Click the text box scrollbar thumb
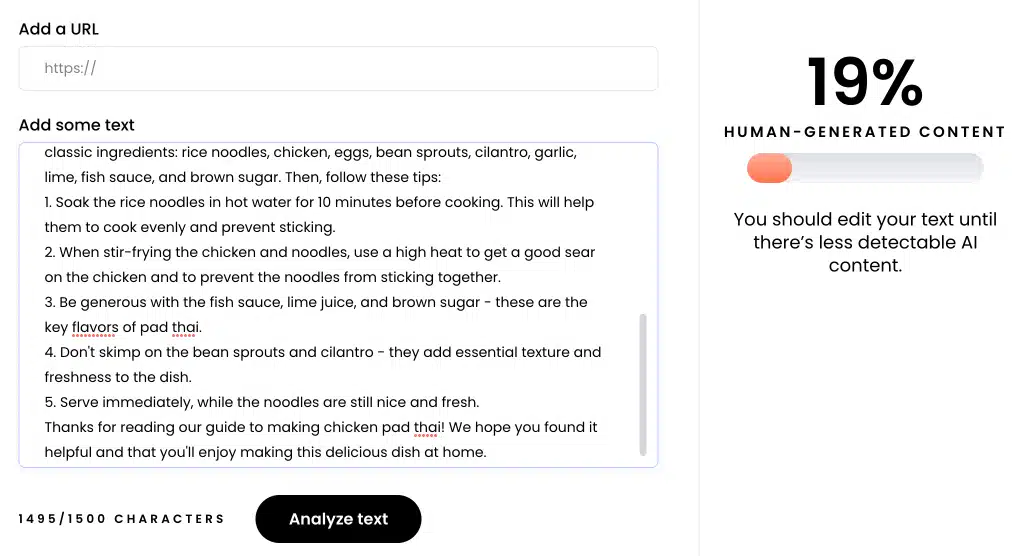Screen dimensions: 1019x556 click(x=643, y=385)
